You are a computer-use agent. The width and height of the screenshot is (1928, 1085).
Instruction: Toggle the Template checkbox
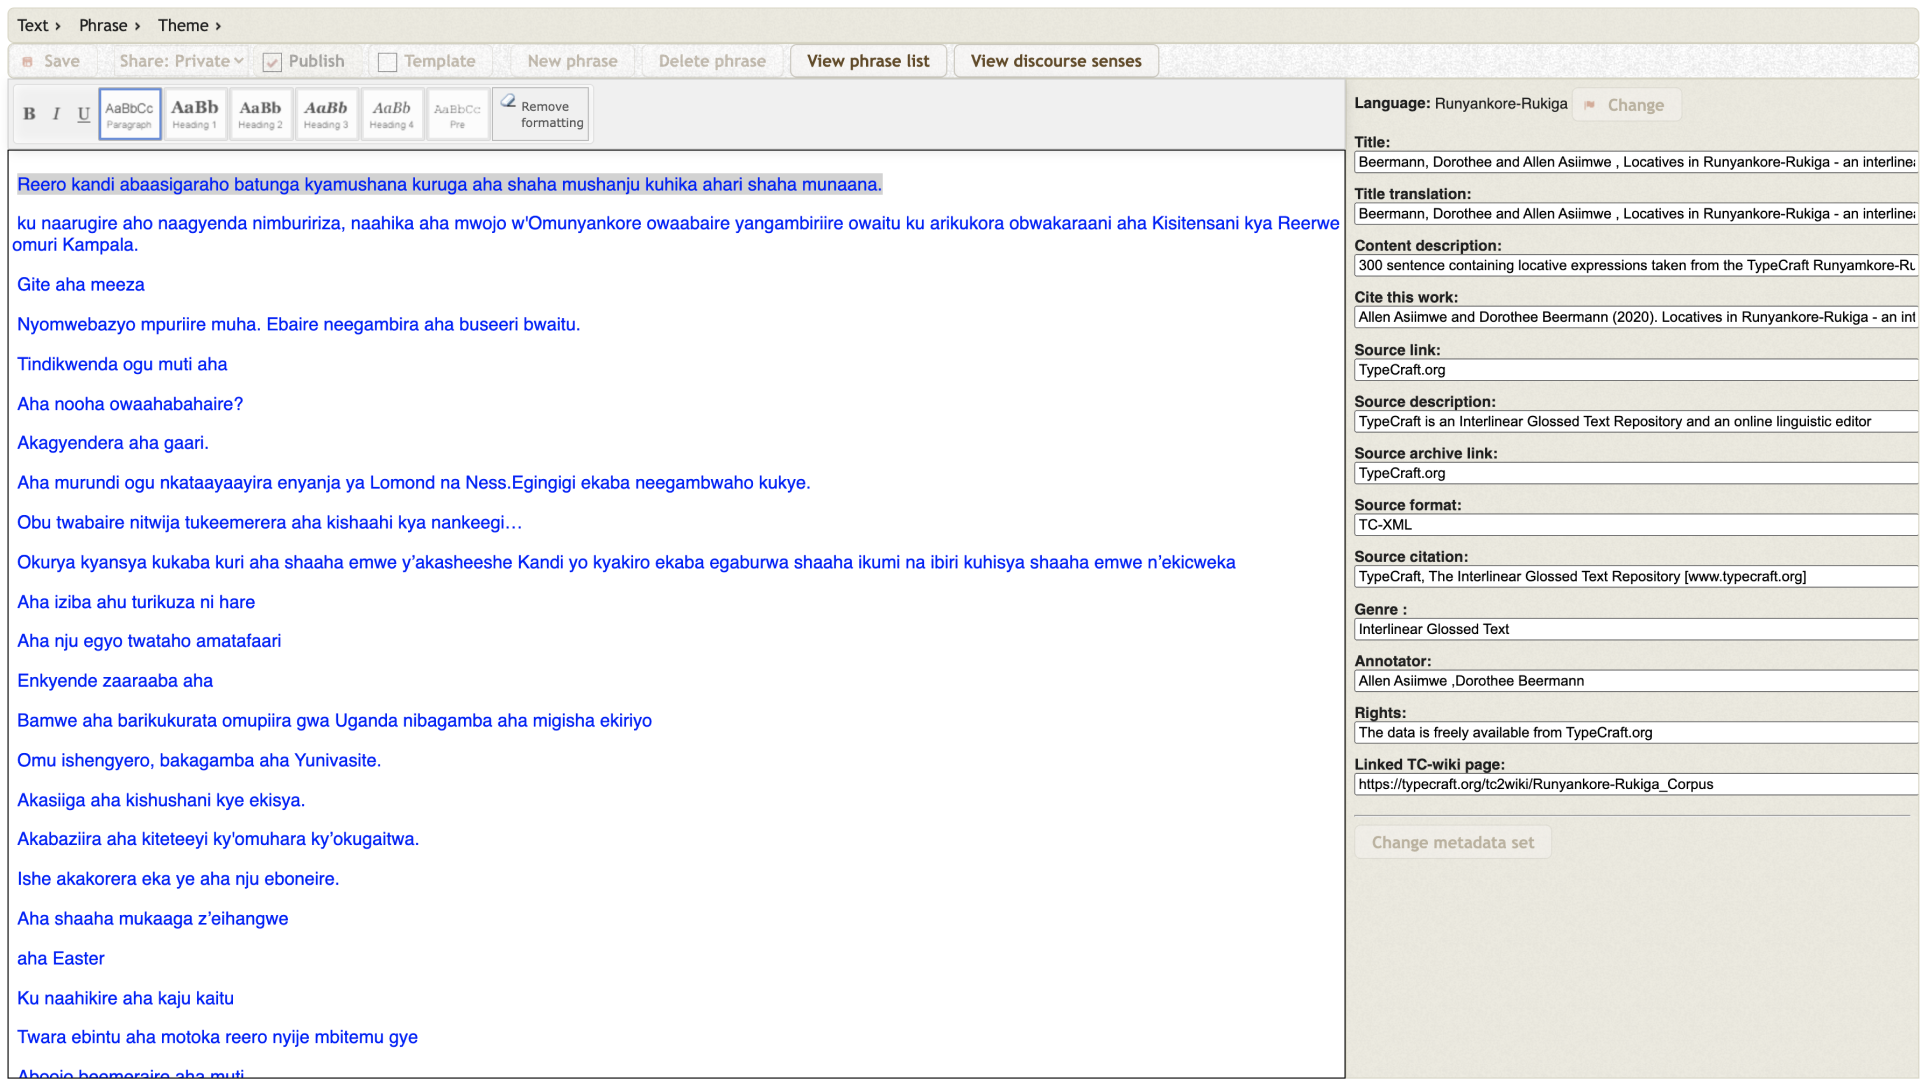tap(388, 62)
